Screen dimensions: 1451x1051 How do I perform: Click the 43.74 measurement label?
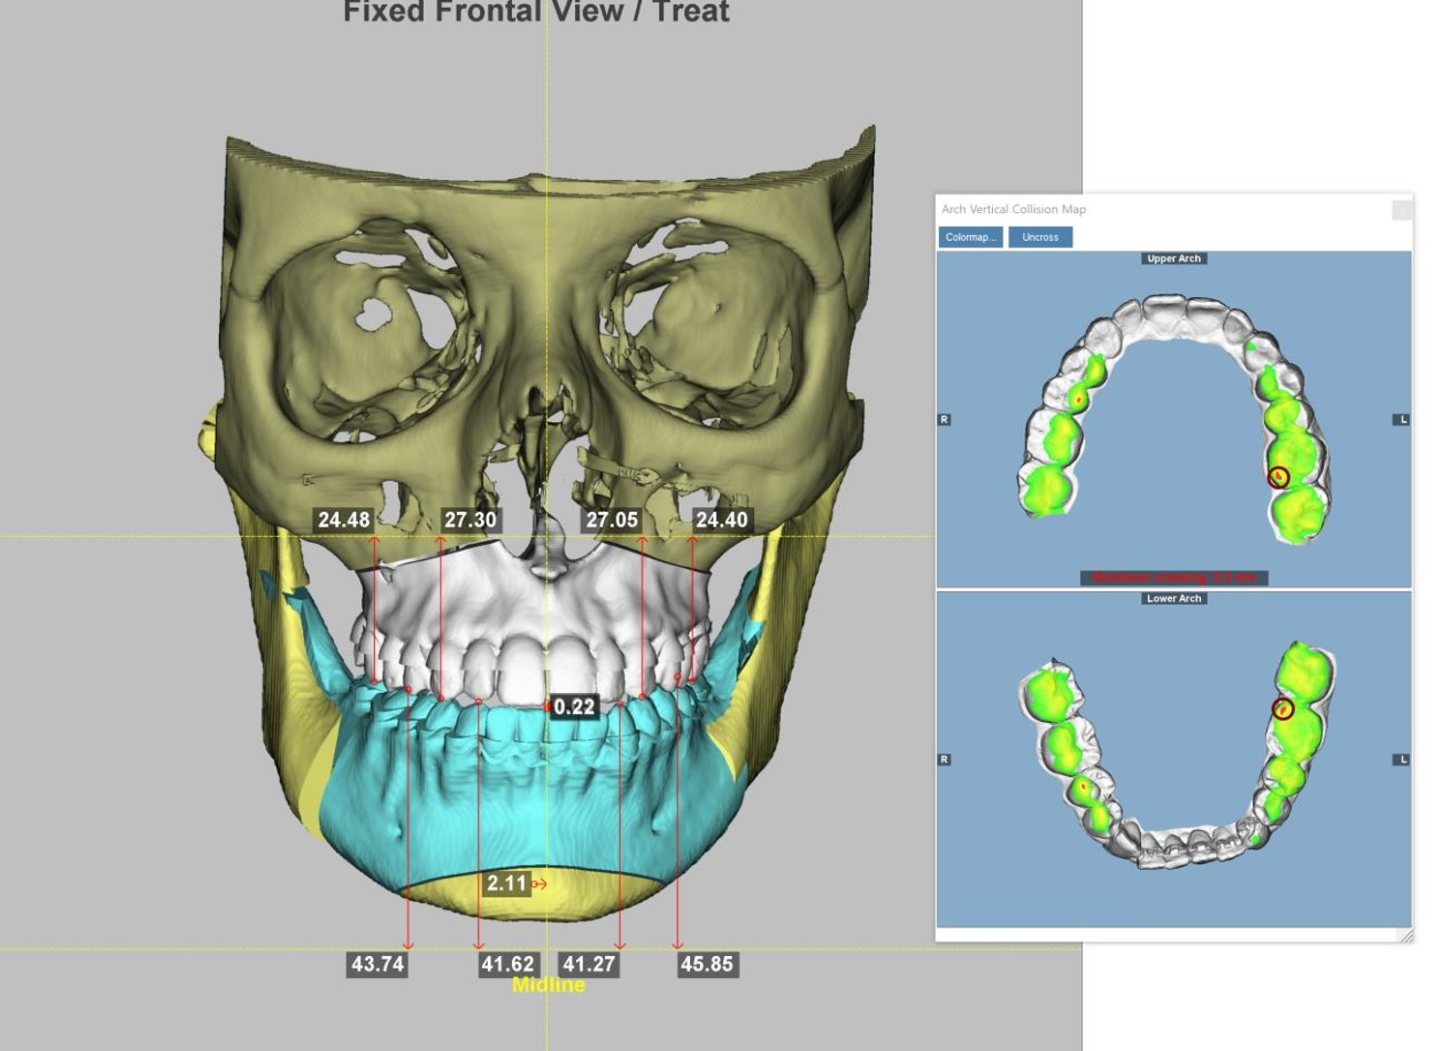(377, 964)
